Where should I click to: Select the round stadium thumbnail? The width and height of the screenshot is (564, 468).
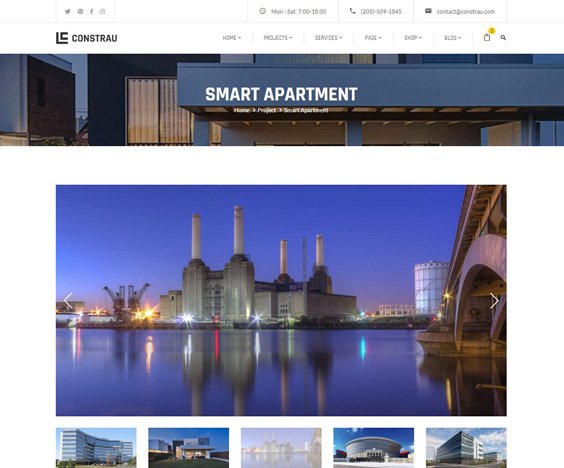(x=373, y=448)
